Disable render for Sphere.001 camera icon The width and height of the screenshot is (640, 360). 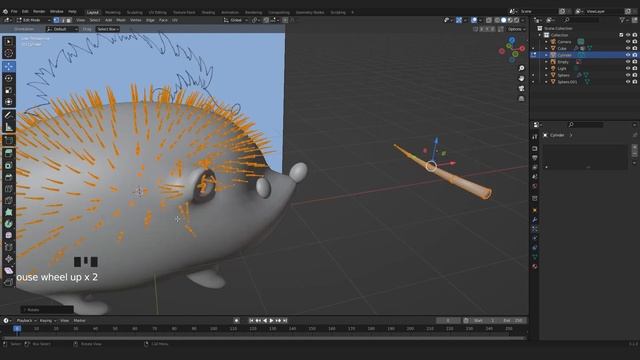(x=635, y=82)
